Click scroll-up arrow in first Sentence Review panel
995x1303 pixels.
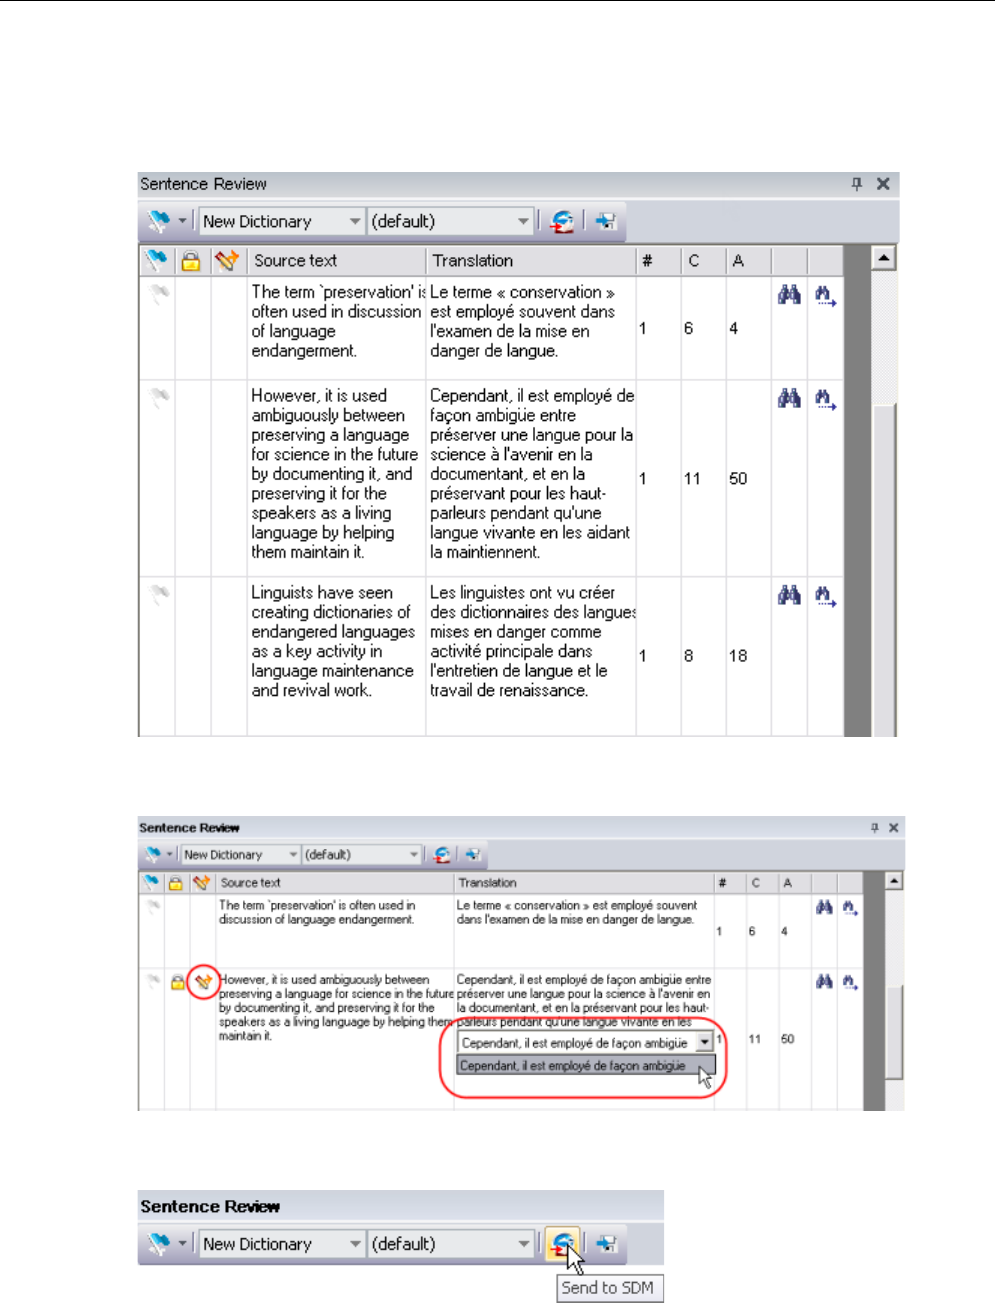point(883,259)
